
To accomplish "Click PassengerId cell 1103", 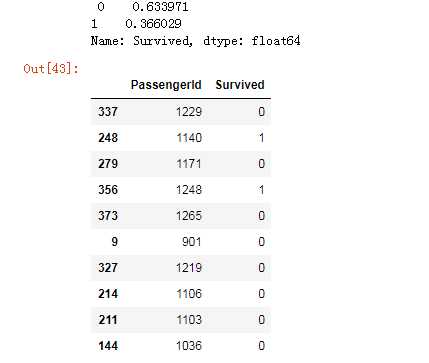I will coord(189,320).
